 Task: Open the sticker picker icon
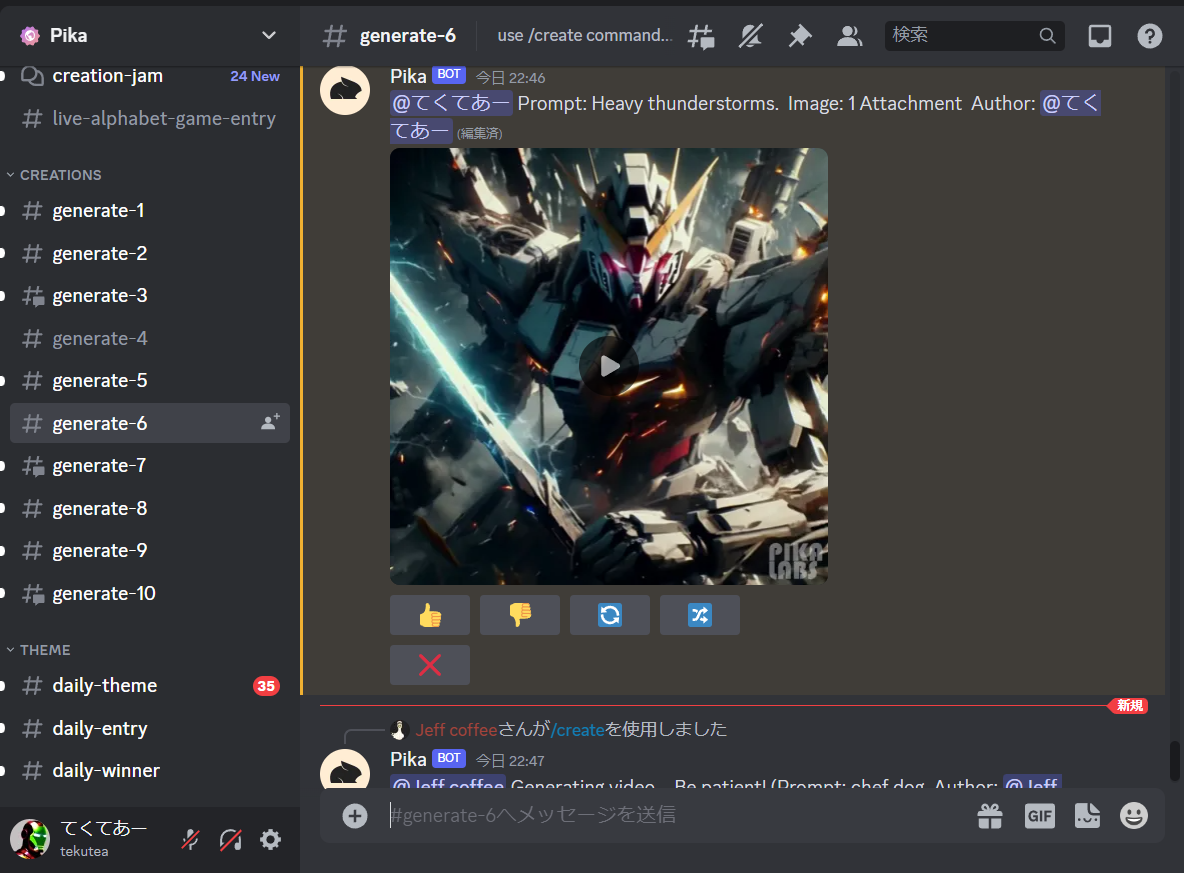(1087, 816)
